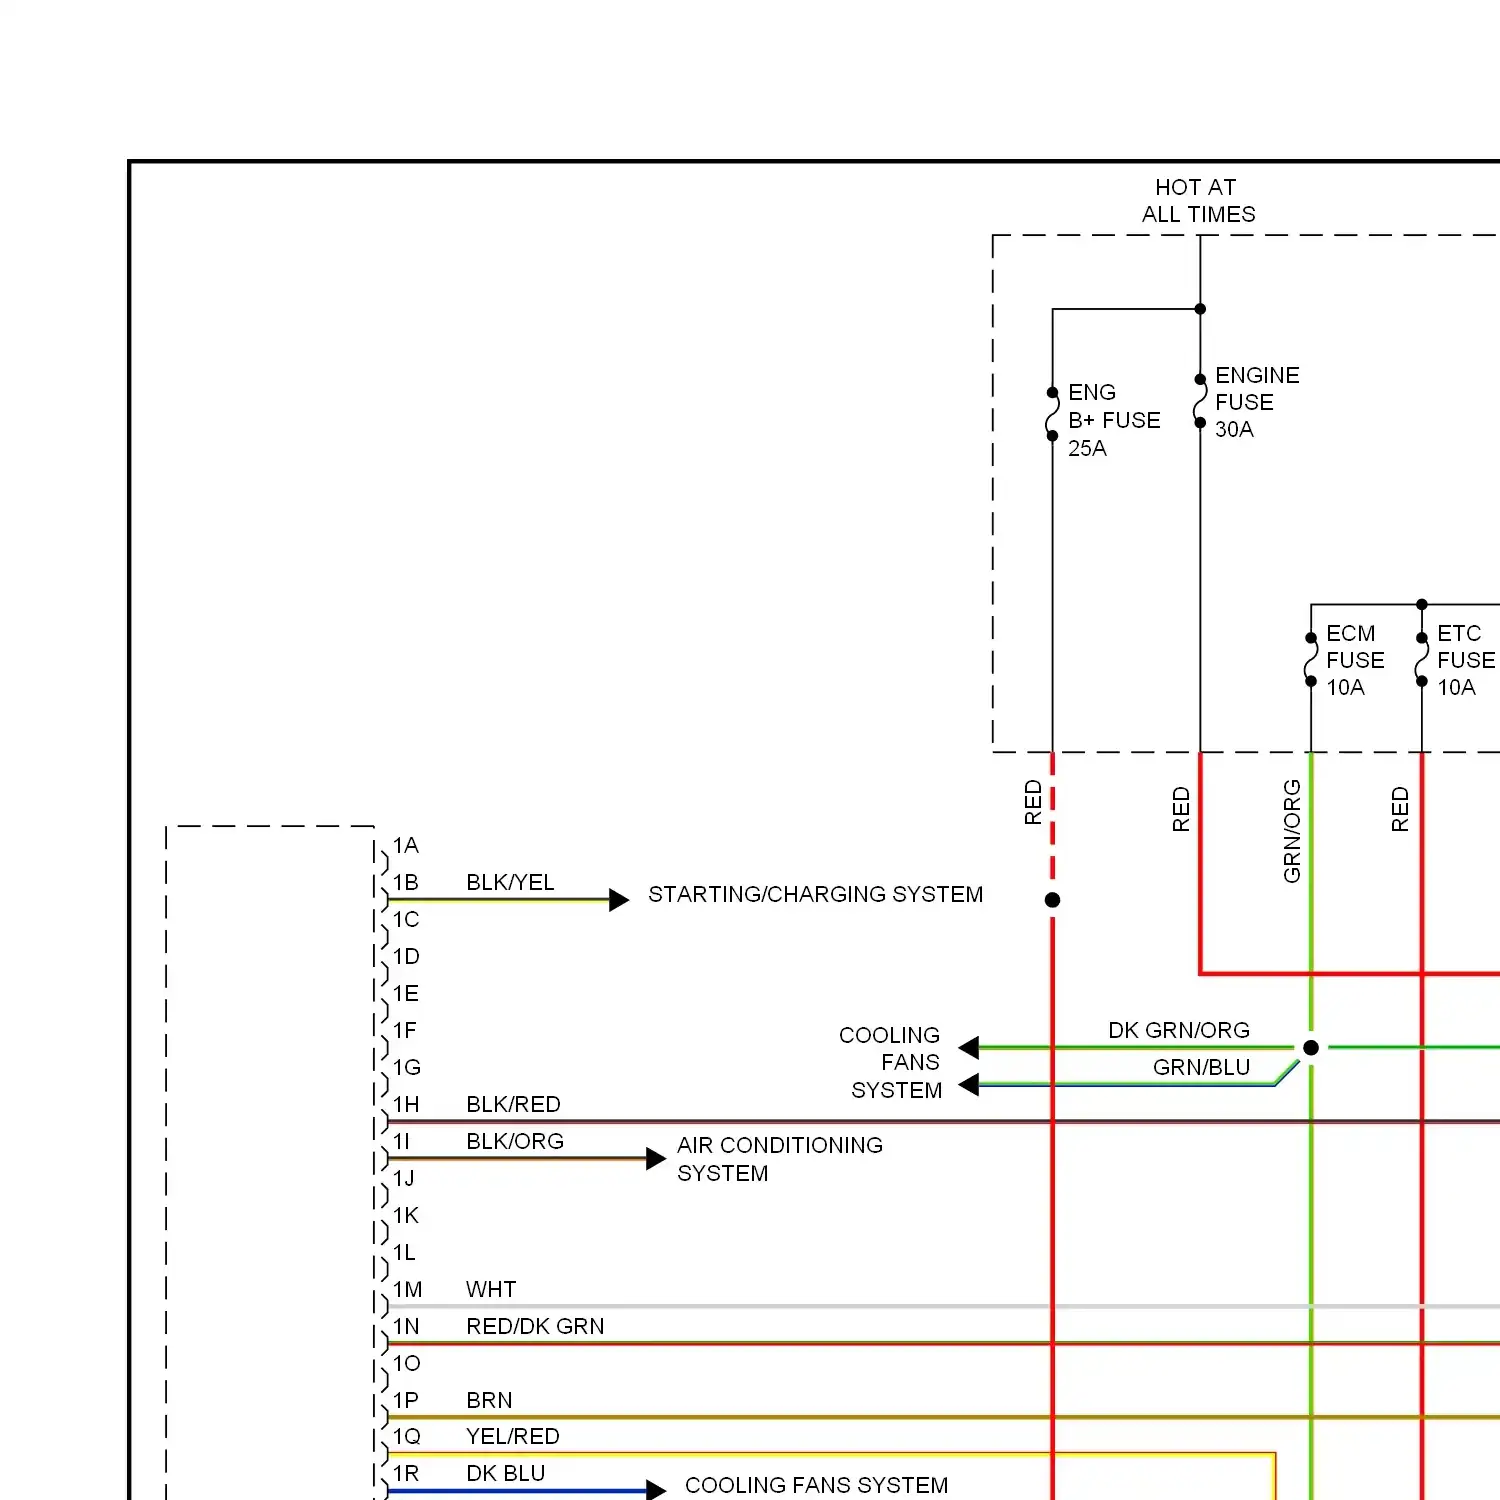
Task: Click the GRN/BLU arrowhead to cooling fans
Action: pos(968,1085)
